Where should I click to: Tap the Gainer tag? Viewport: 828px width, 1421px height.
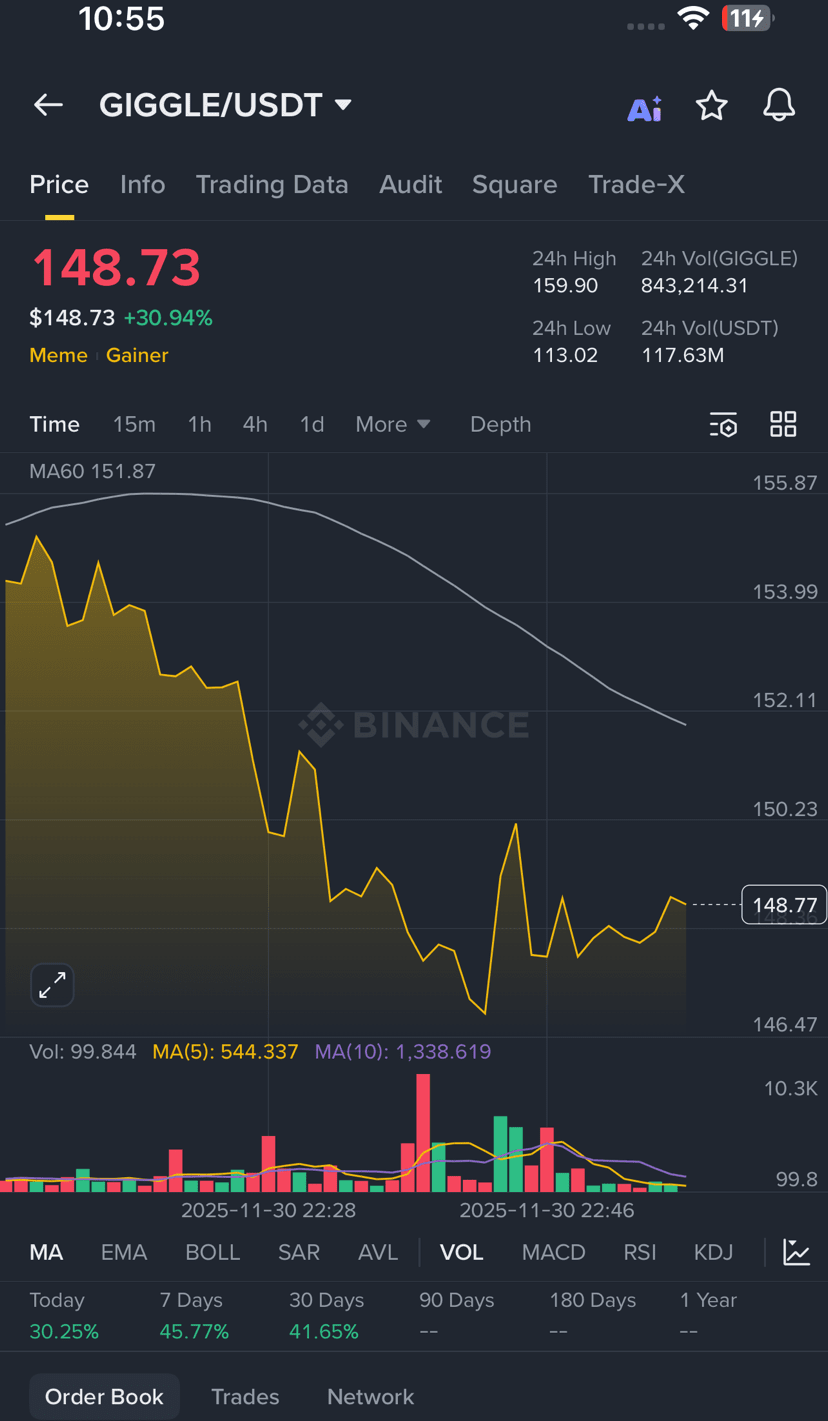coord(137,355)
